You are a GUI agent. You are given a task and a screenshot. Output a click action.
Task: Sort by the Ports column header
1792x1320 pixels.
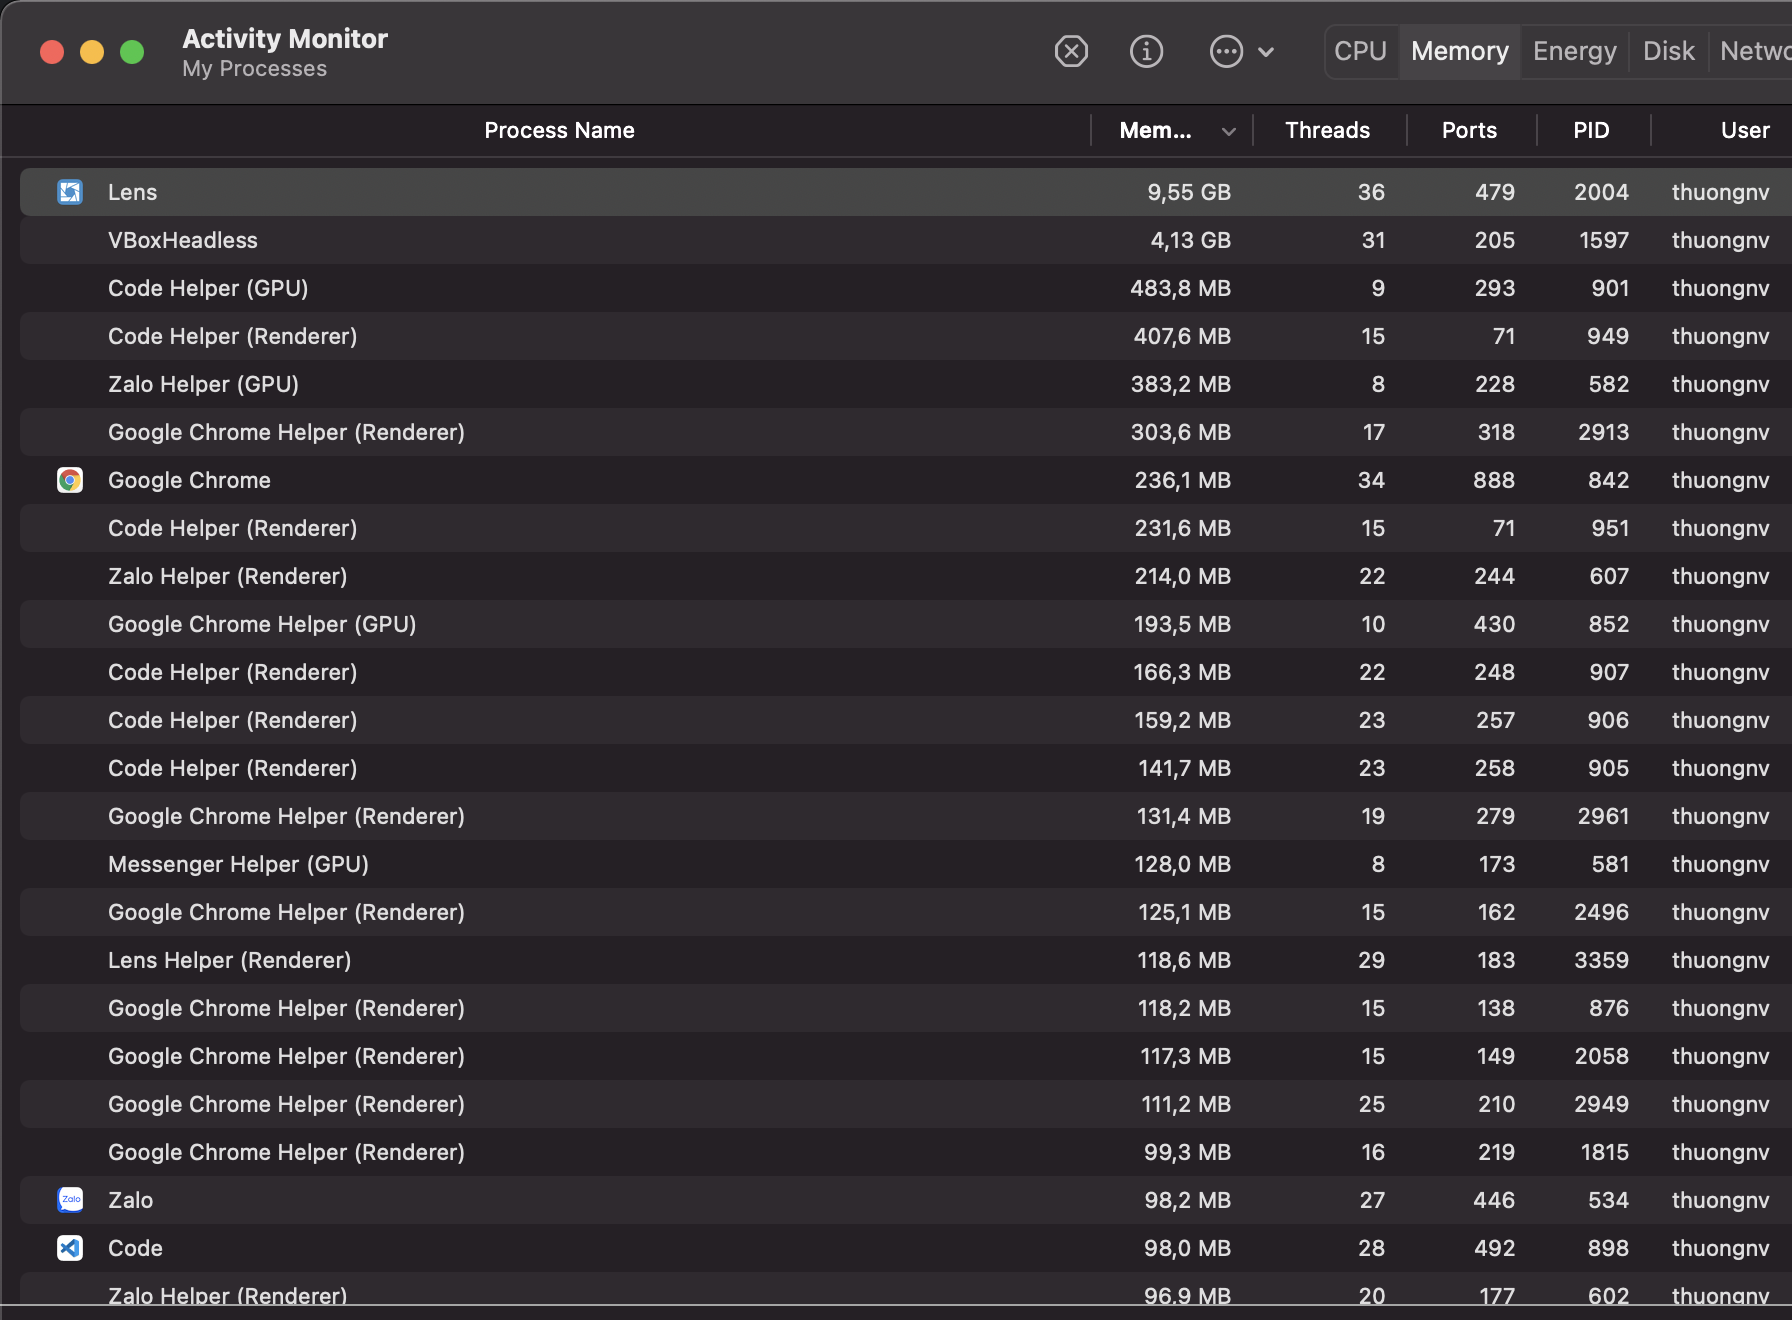[1469, 130]
